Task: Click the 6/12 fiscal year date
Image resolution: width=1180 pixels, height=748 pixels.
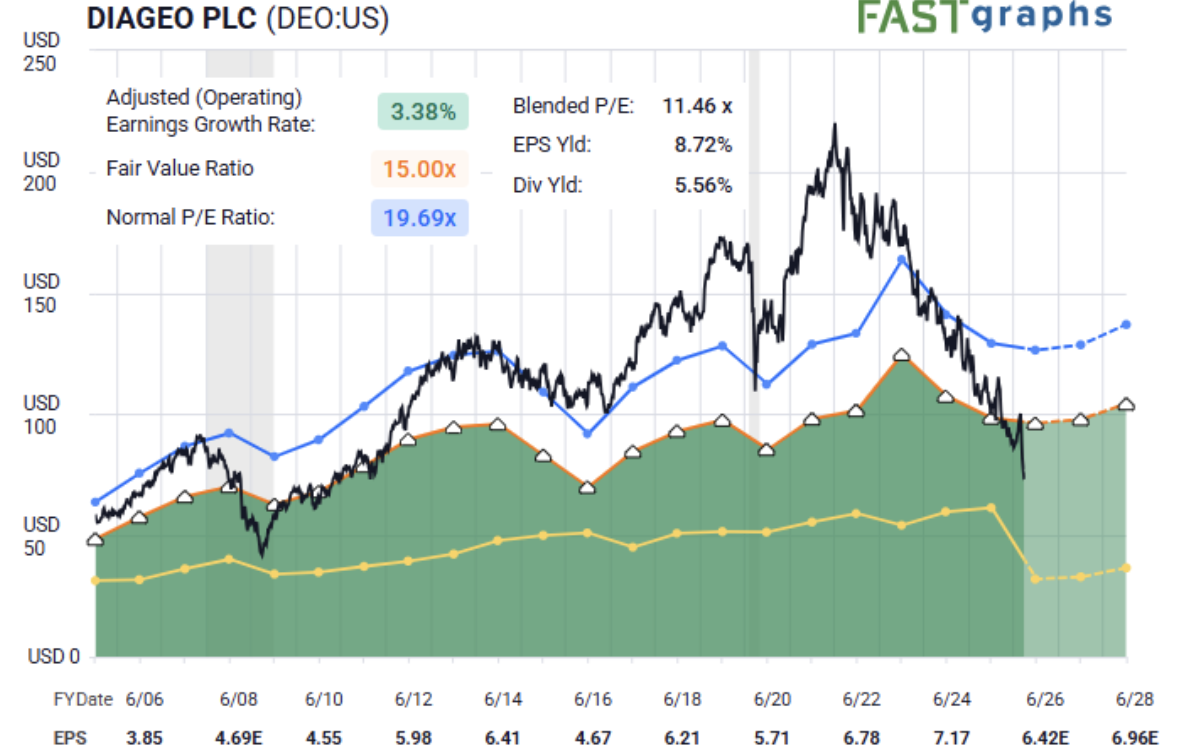Action: (414, 700)
